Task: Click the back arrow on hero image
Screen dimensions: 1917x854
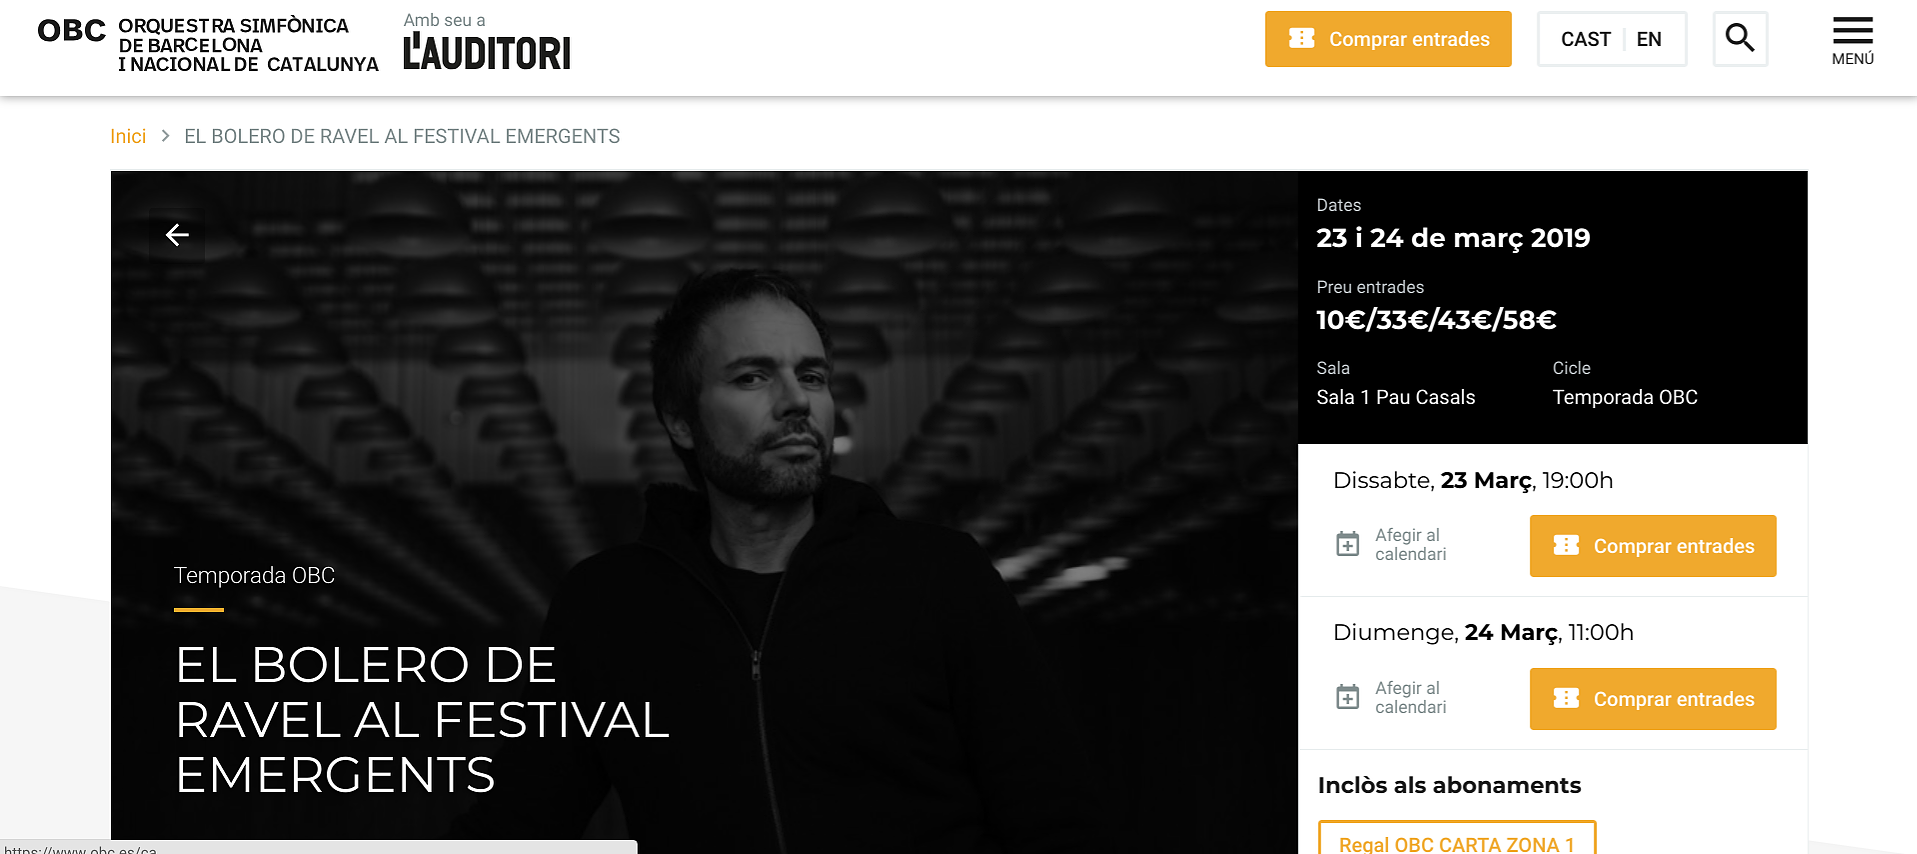Action: (177, 234)
